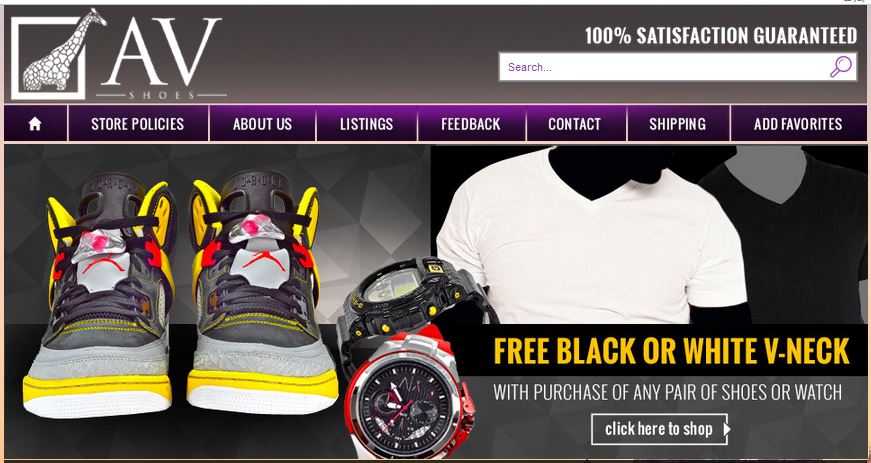Screen dimensions: 871x463
Task: Open the About Us menu item
Action: coord(262,123)
